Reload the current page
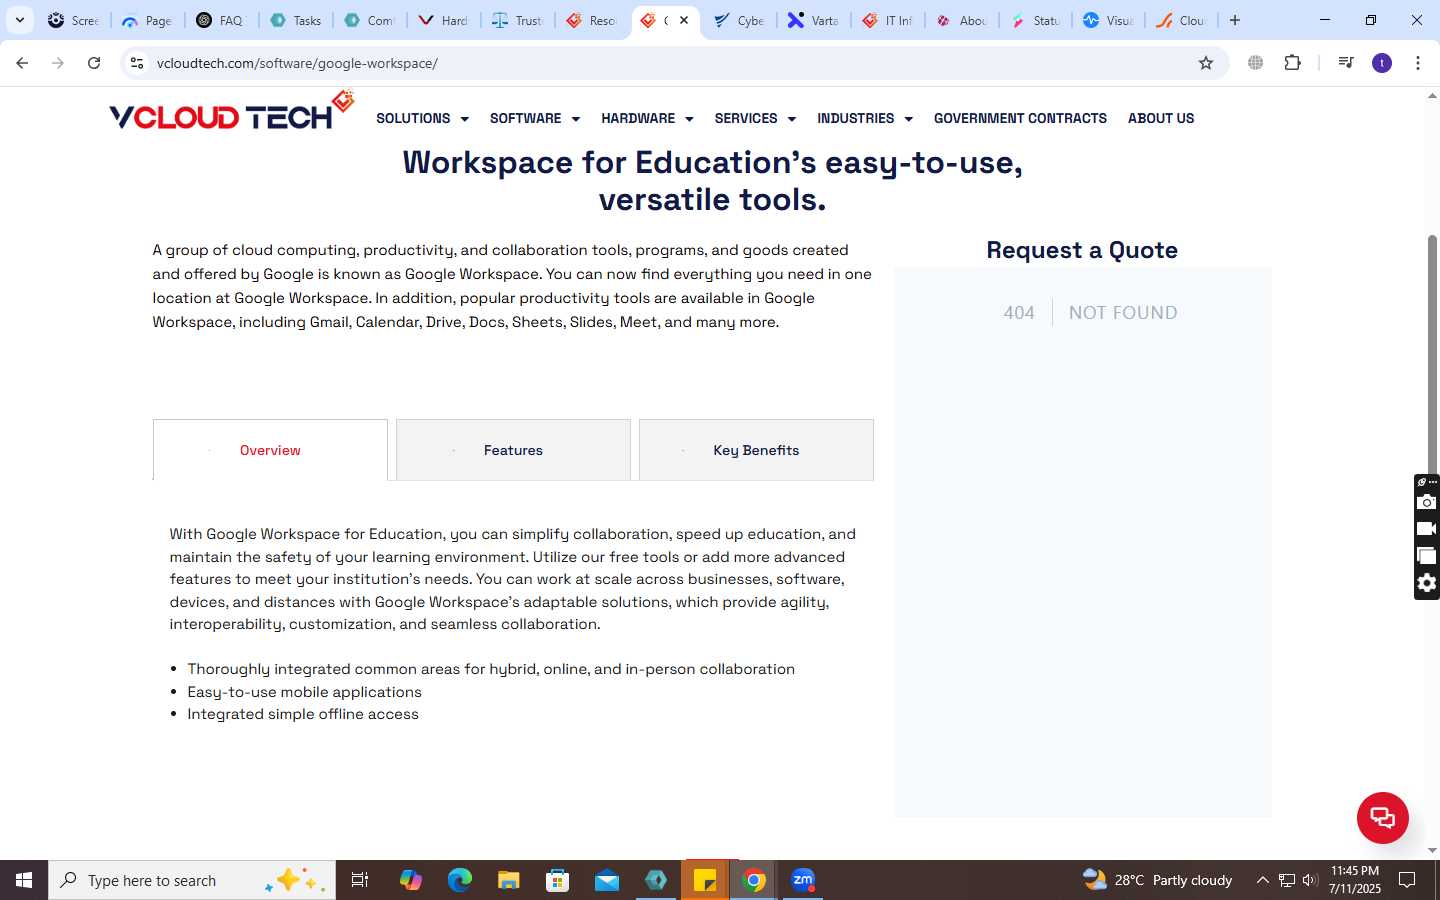Viewport: 1440px width, 900px height. click(94, 63)
